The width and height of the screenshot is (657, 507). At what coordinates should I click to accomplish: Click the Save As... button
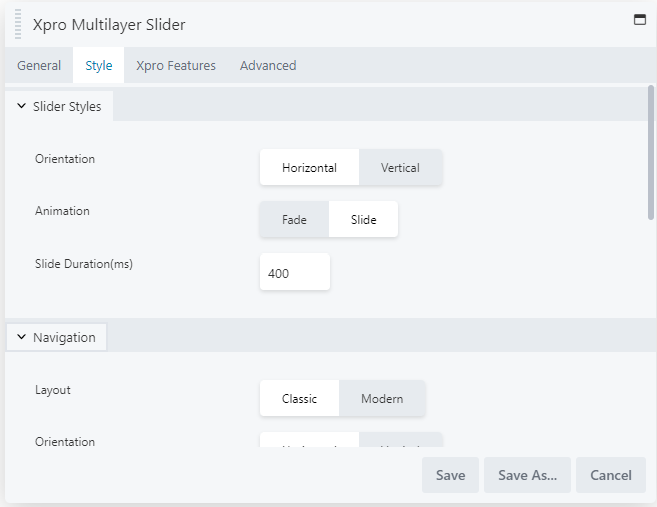527,475
